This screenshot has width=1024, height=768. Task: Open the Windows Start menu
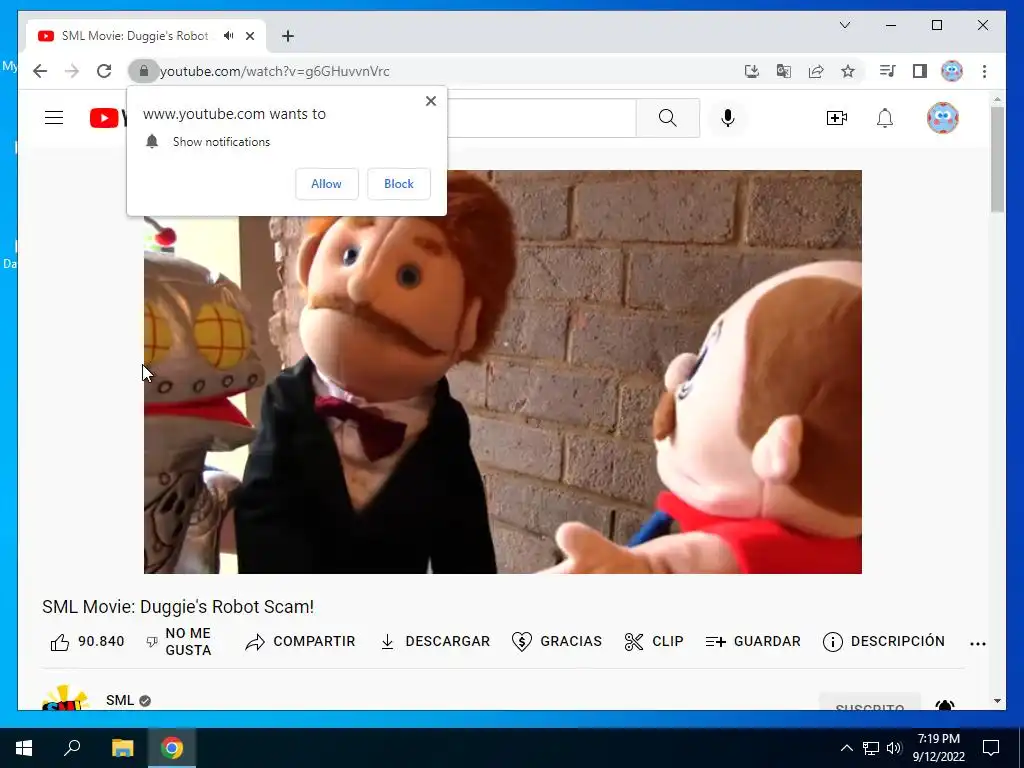point(24,748)
